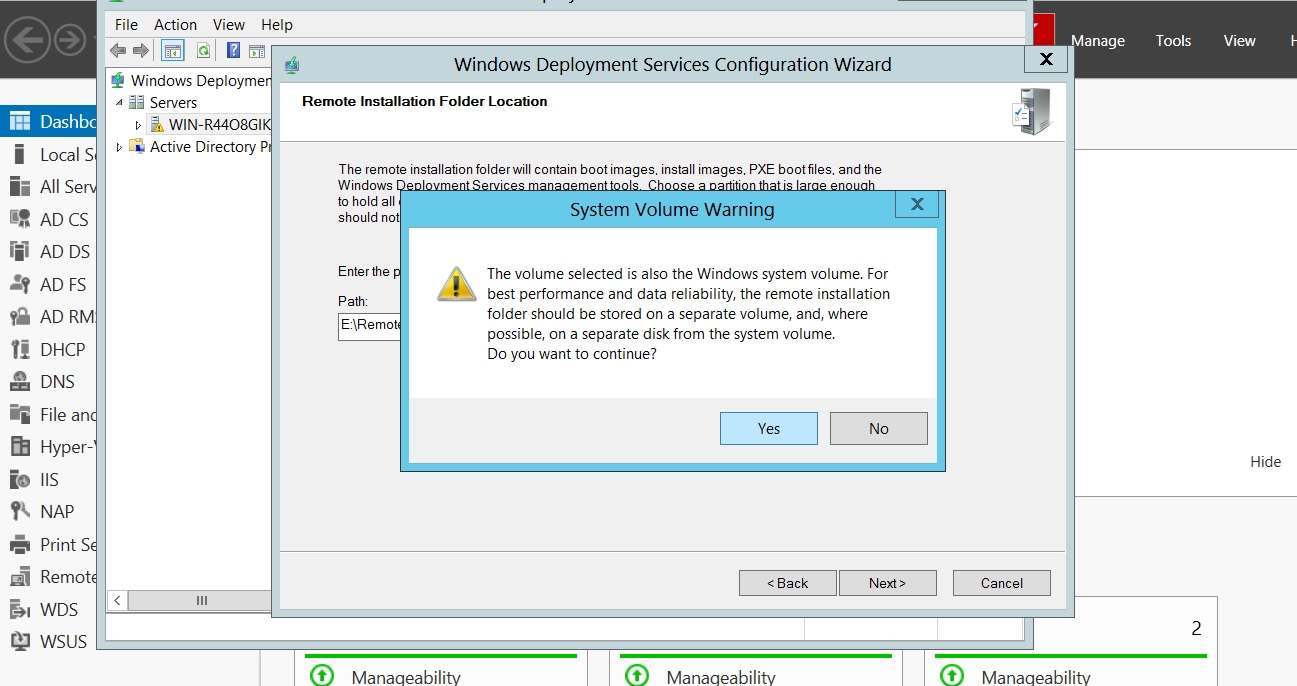The image size is (1297, 686).
Task: Click the MMC toolbar Back arrow
Action: tap(118, 51)
